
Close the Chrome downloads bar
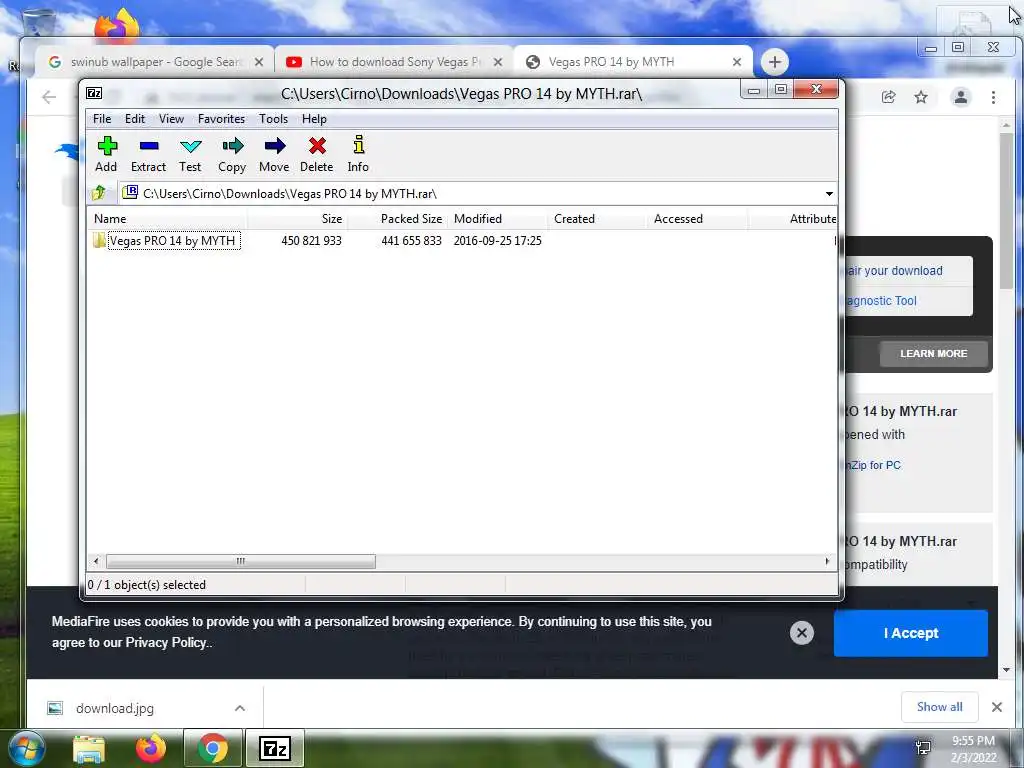coord(997,707)
